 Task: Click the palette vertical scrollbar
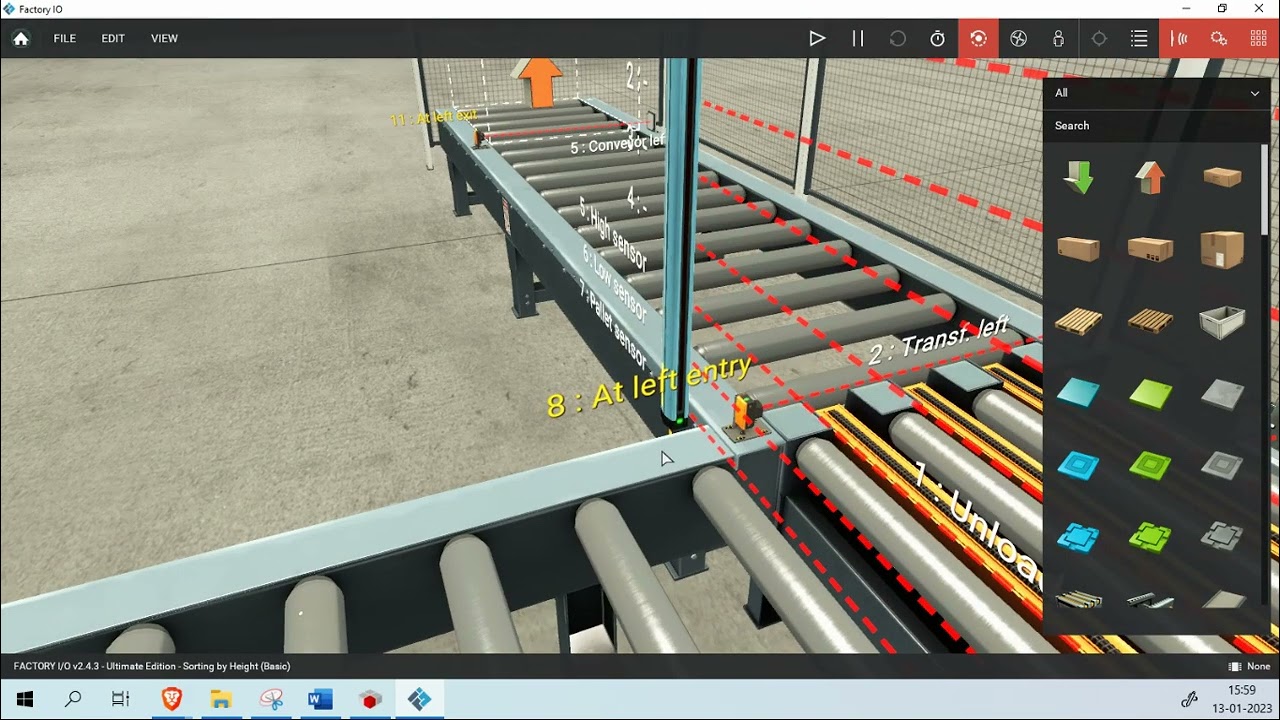[x=1265, y=190]
